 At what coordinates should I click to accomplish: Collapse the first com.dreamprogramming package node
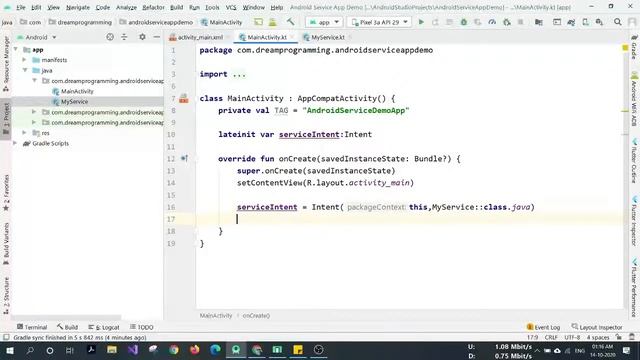point(34,81)
